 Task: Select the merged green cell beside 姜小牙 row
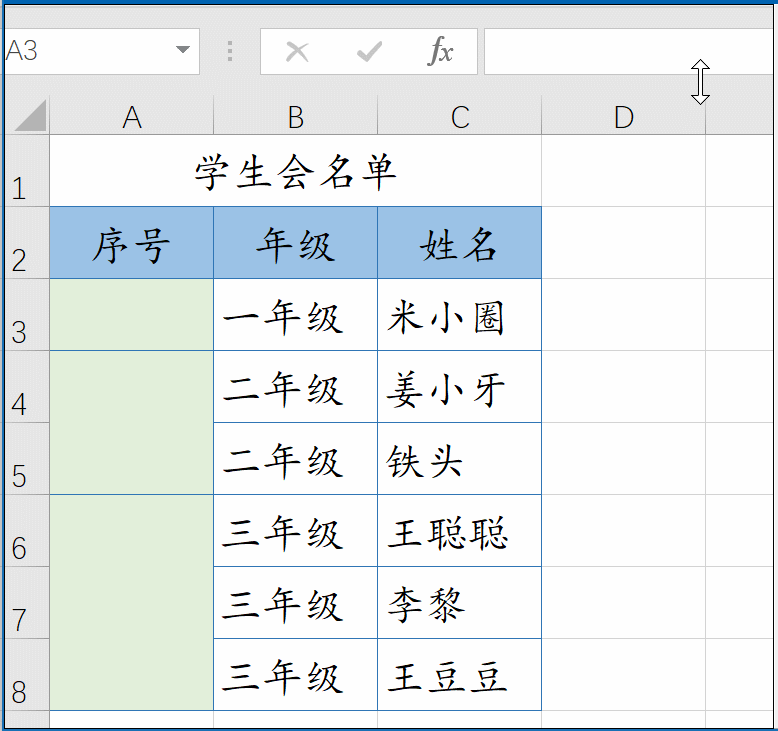131,423
